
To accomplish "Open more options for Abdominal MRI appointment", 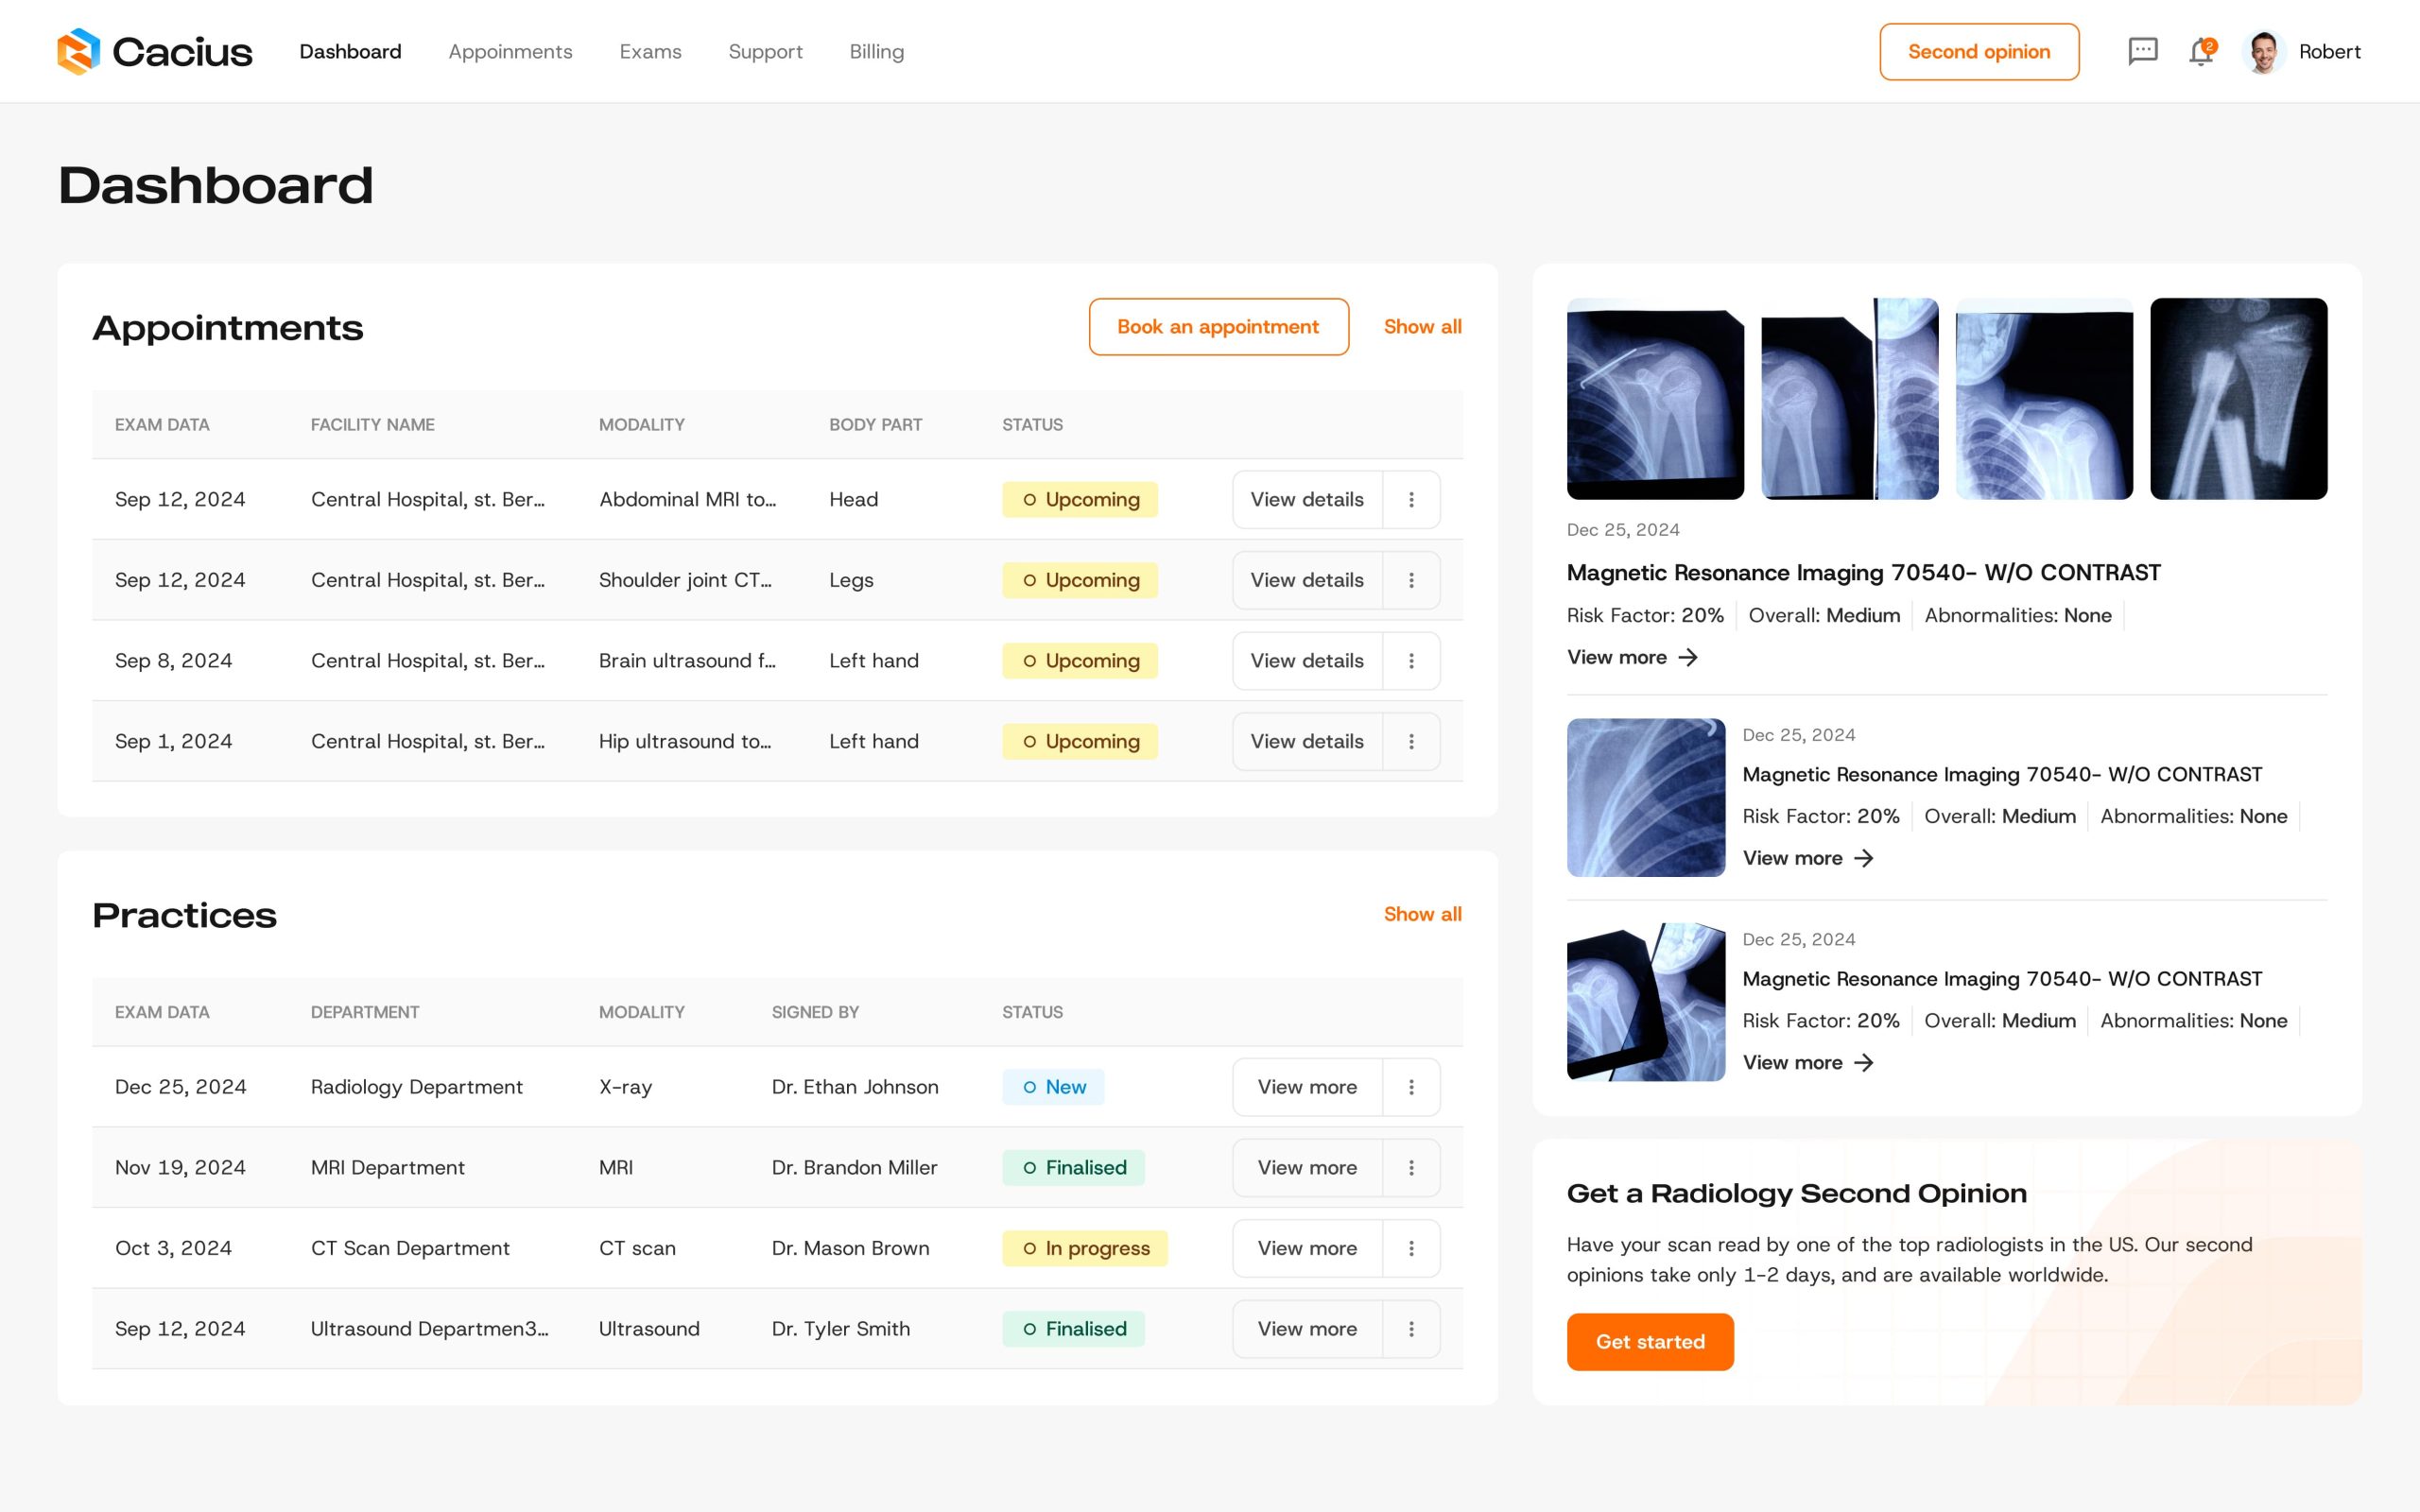I will coord(1411,499).
